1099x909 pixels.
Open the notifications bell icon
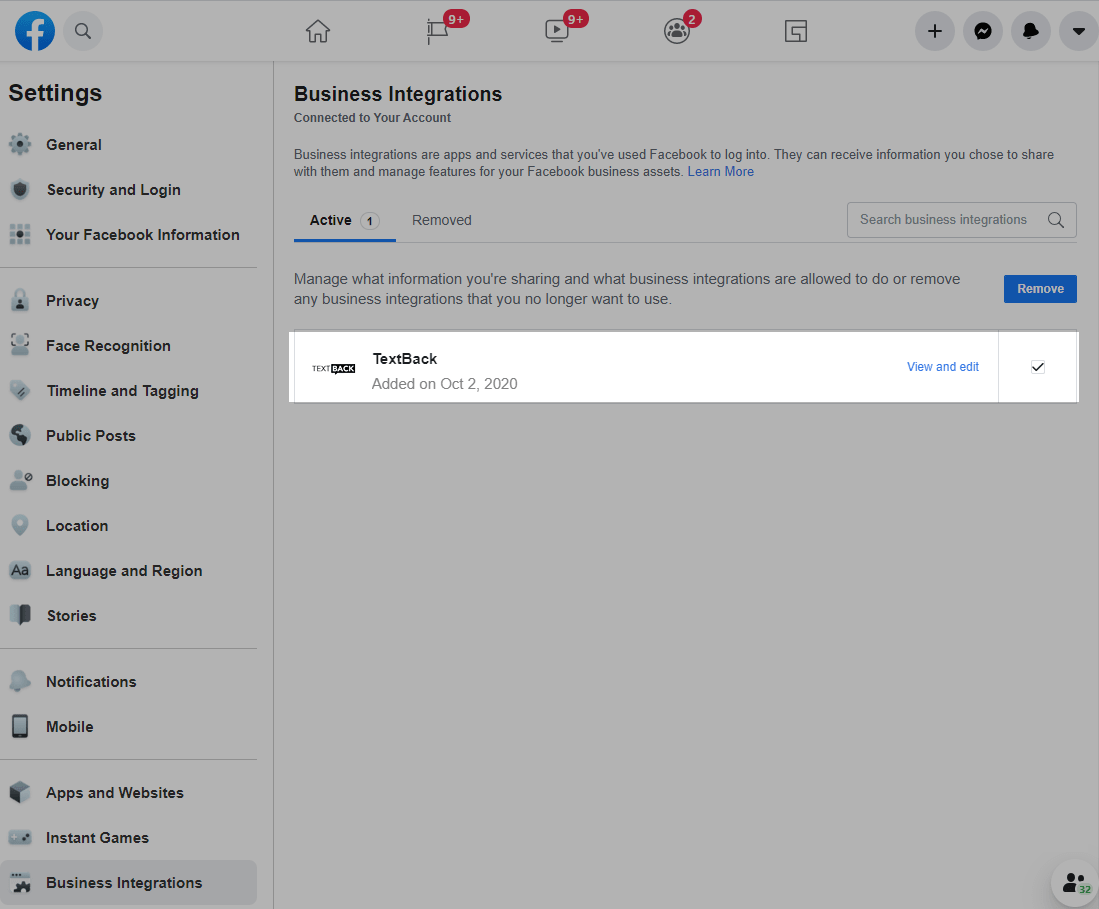click(1030, 31)
